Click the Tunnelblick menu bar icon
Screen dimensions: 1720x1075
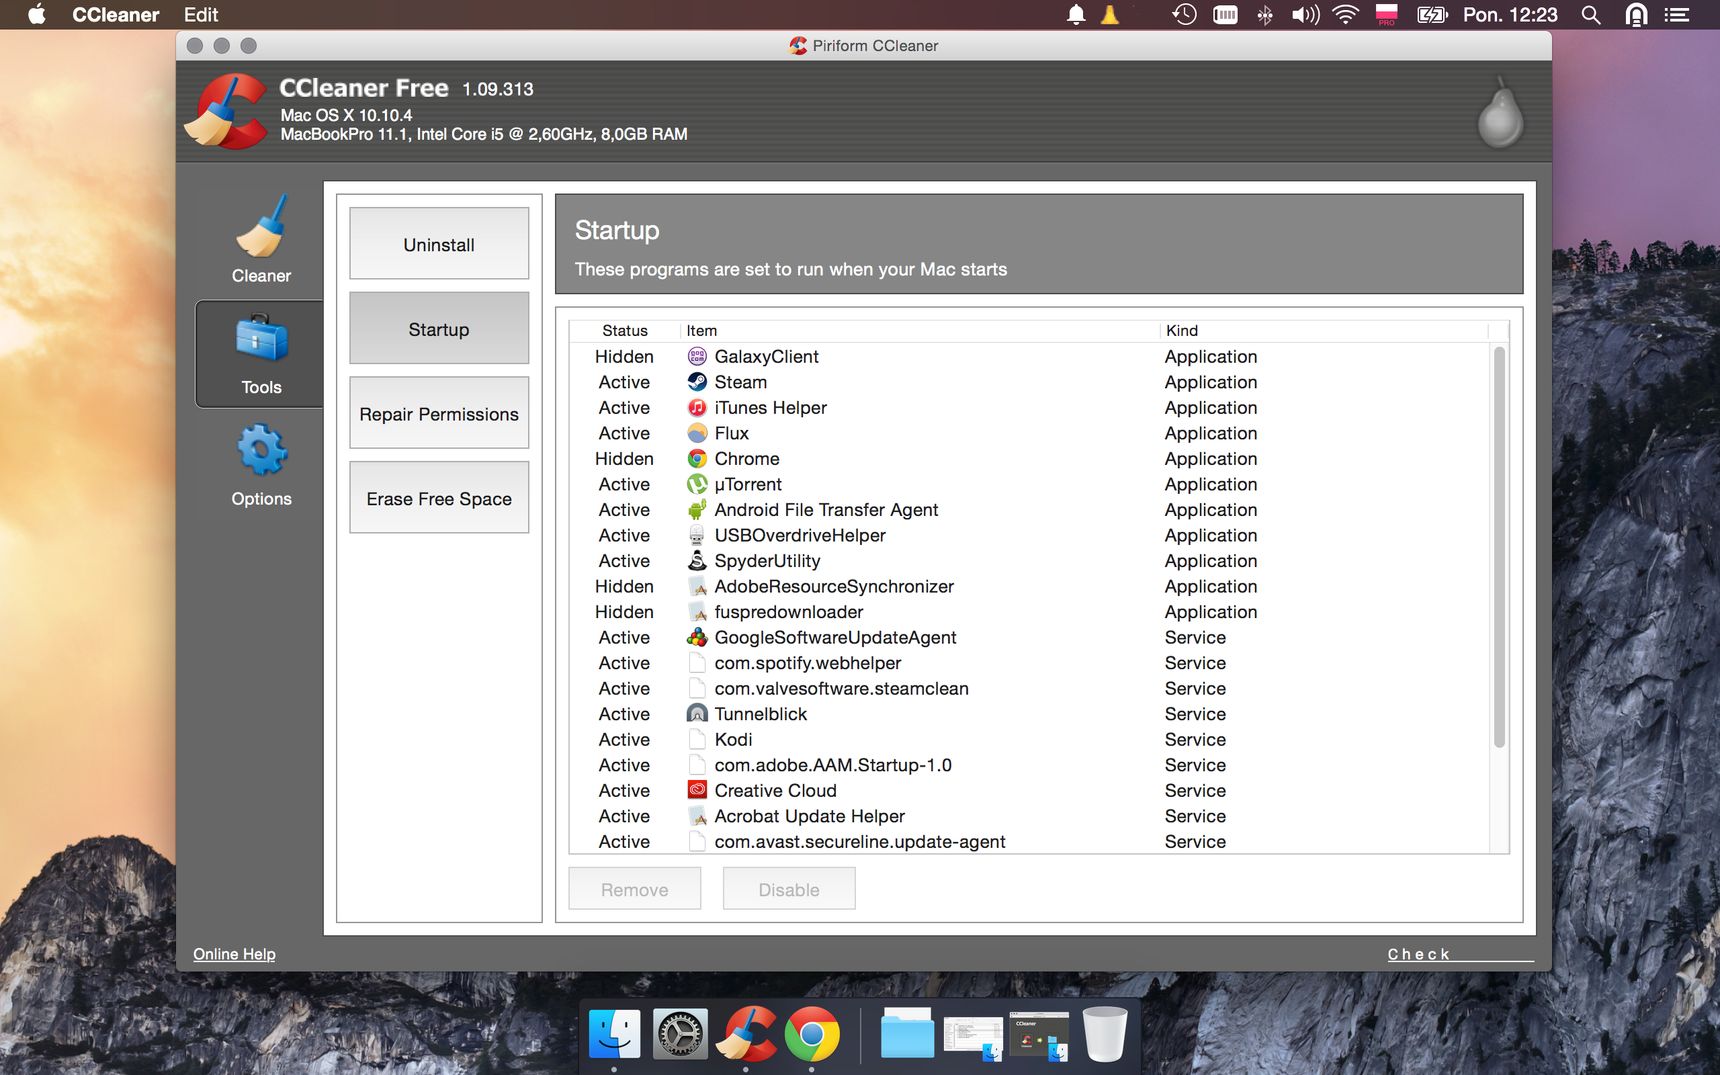pyautogui.click(x=1636, y=15)
